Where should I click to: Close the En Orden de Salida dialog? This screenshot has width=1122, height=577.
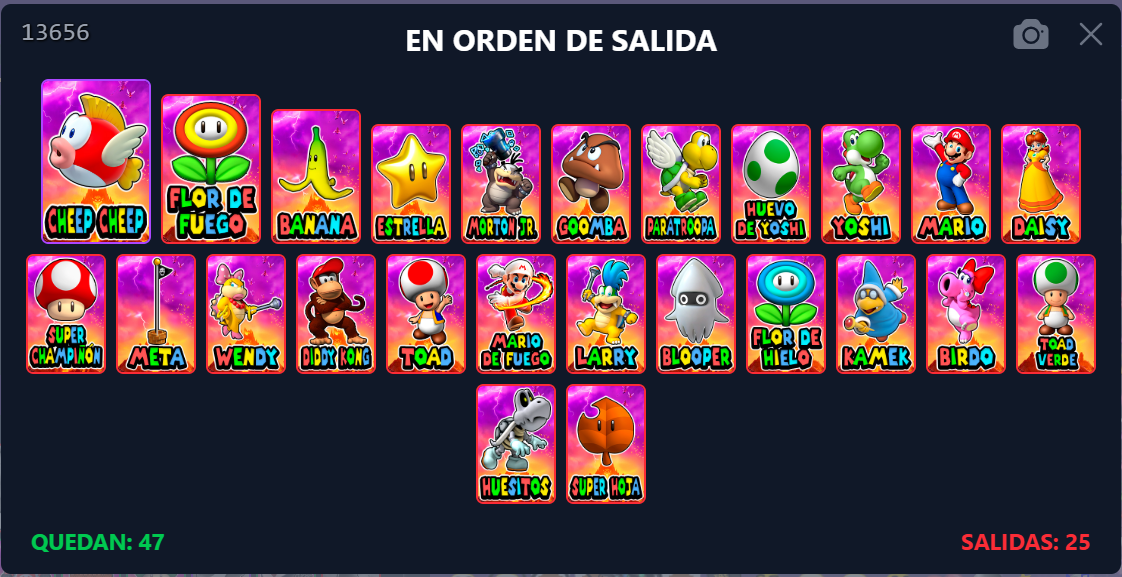pyautogui.click(x=1091, y=34)
